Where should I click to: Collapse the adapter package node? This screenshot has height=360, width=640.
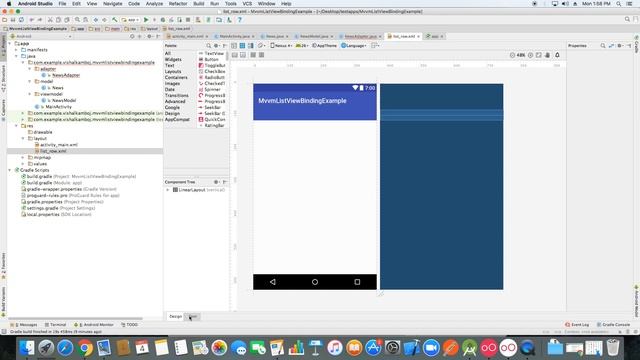point(30,69)
